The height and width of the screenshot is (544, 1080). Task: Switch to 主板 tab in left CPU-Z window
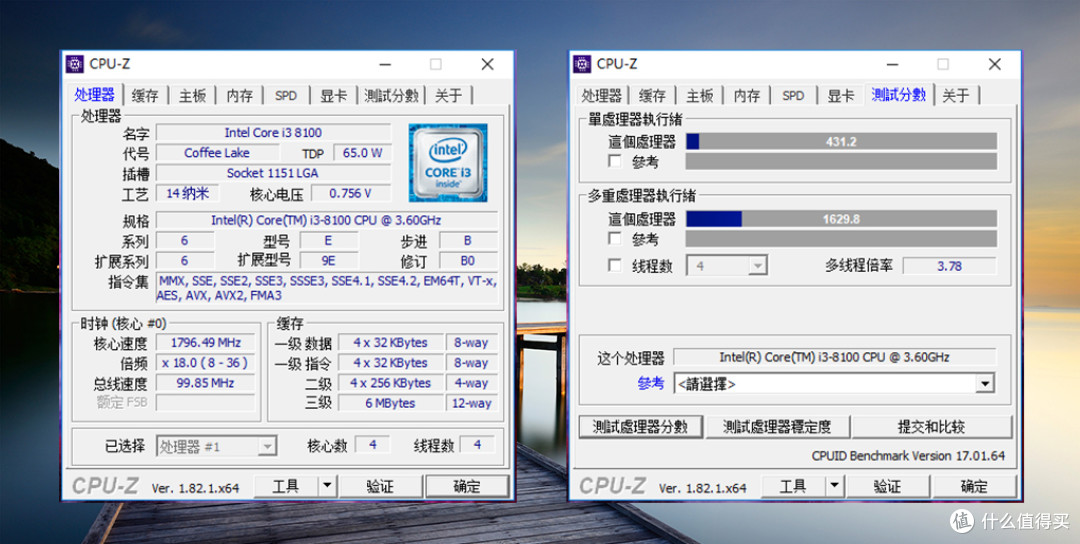click(x=192, y=96)
